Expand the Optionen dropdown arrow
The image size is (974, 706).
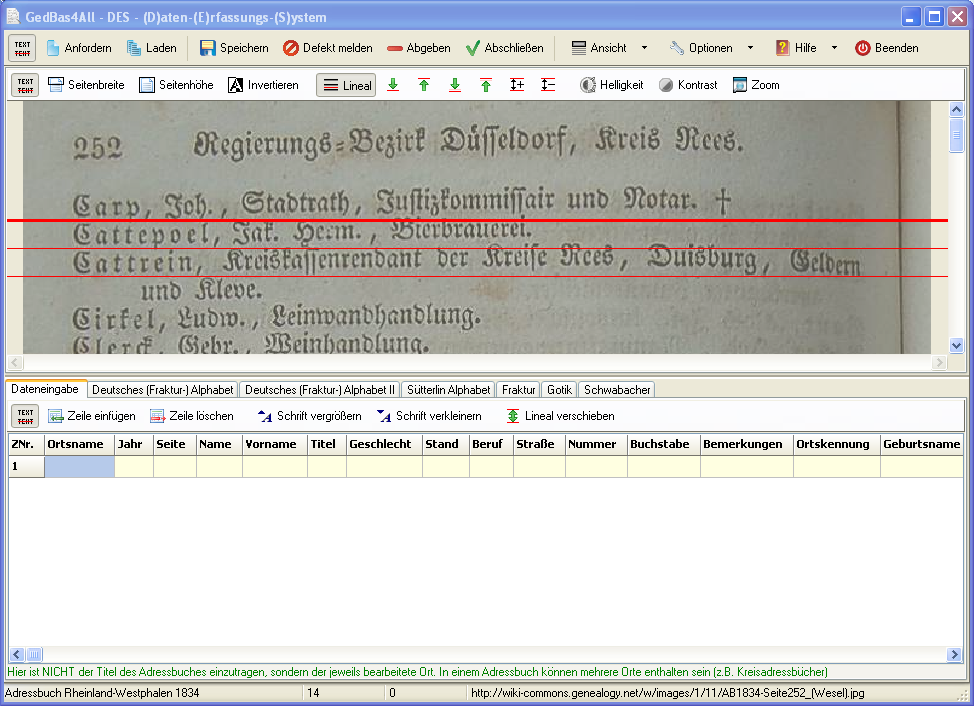[750, 48]
